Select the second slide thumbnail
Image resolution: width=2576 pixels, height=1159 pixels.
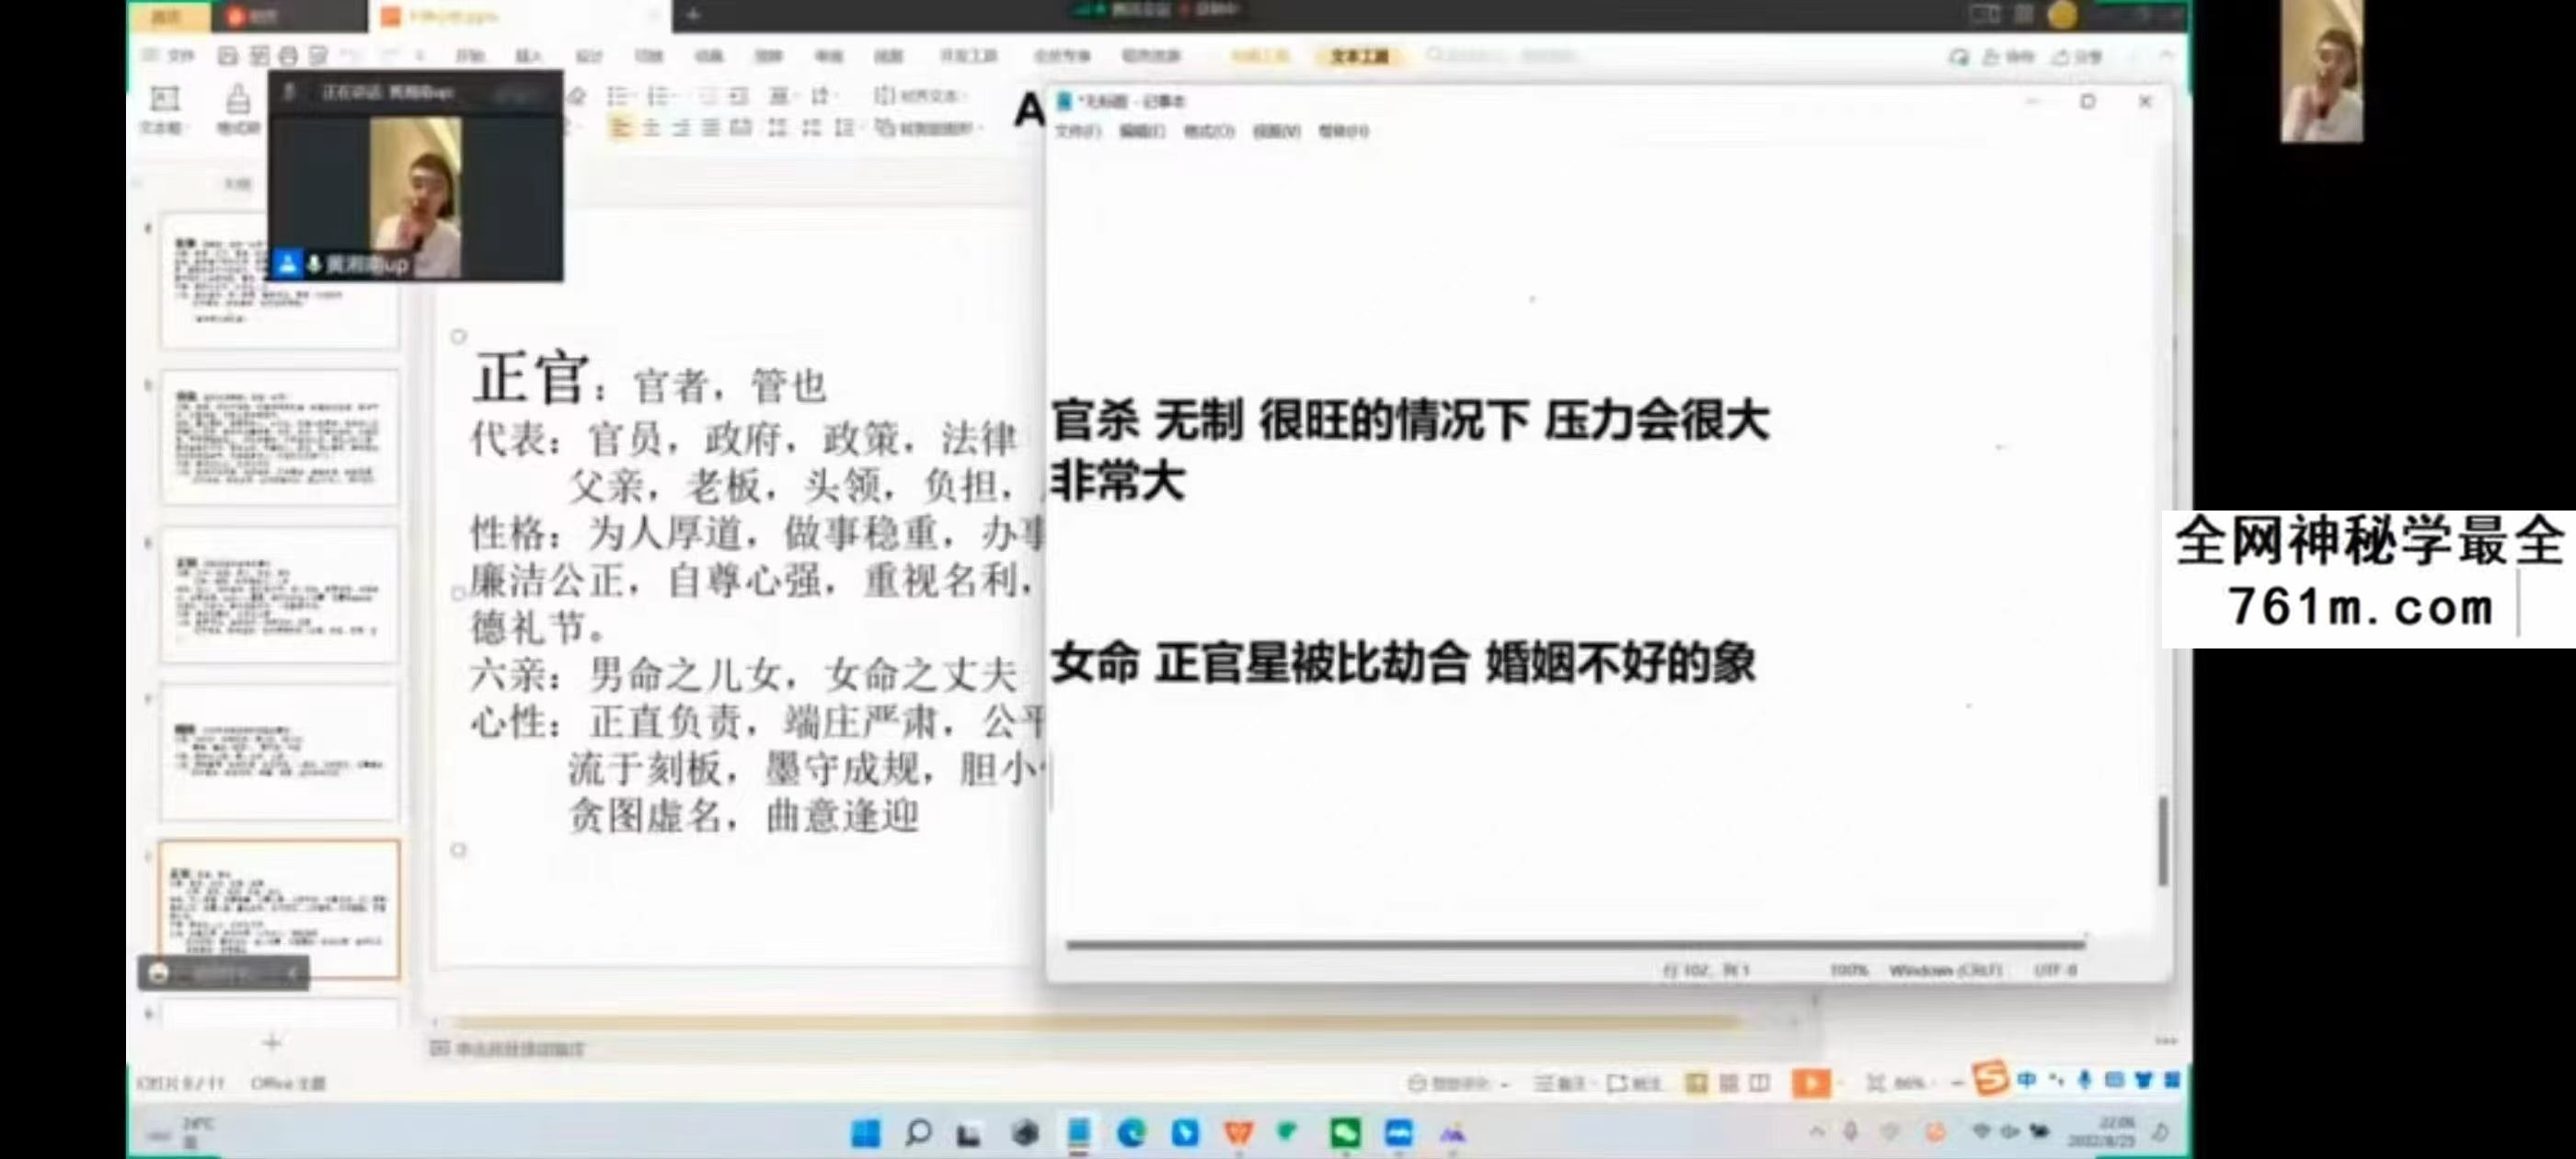[280, 437]
